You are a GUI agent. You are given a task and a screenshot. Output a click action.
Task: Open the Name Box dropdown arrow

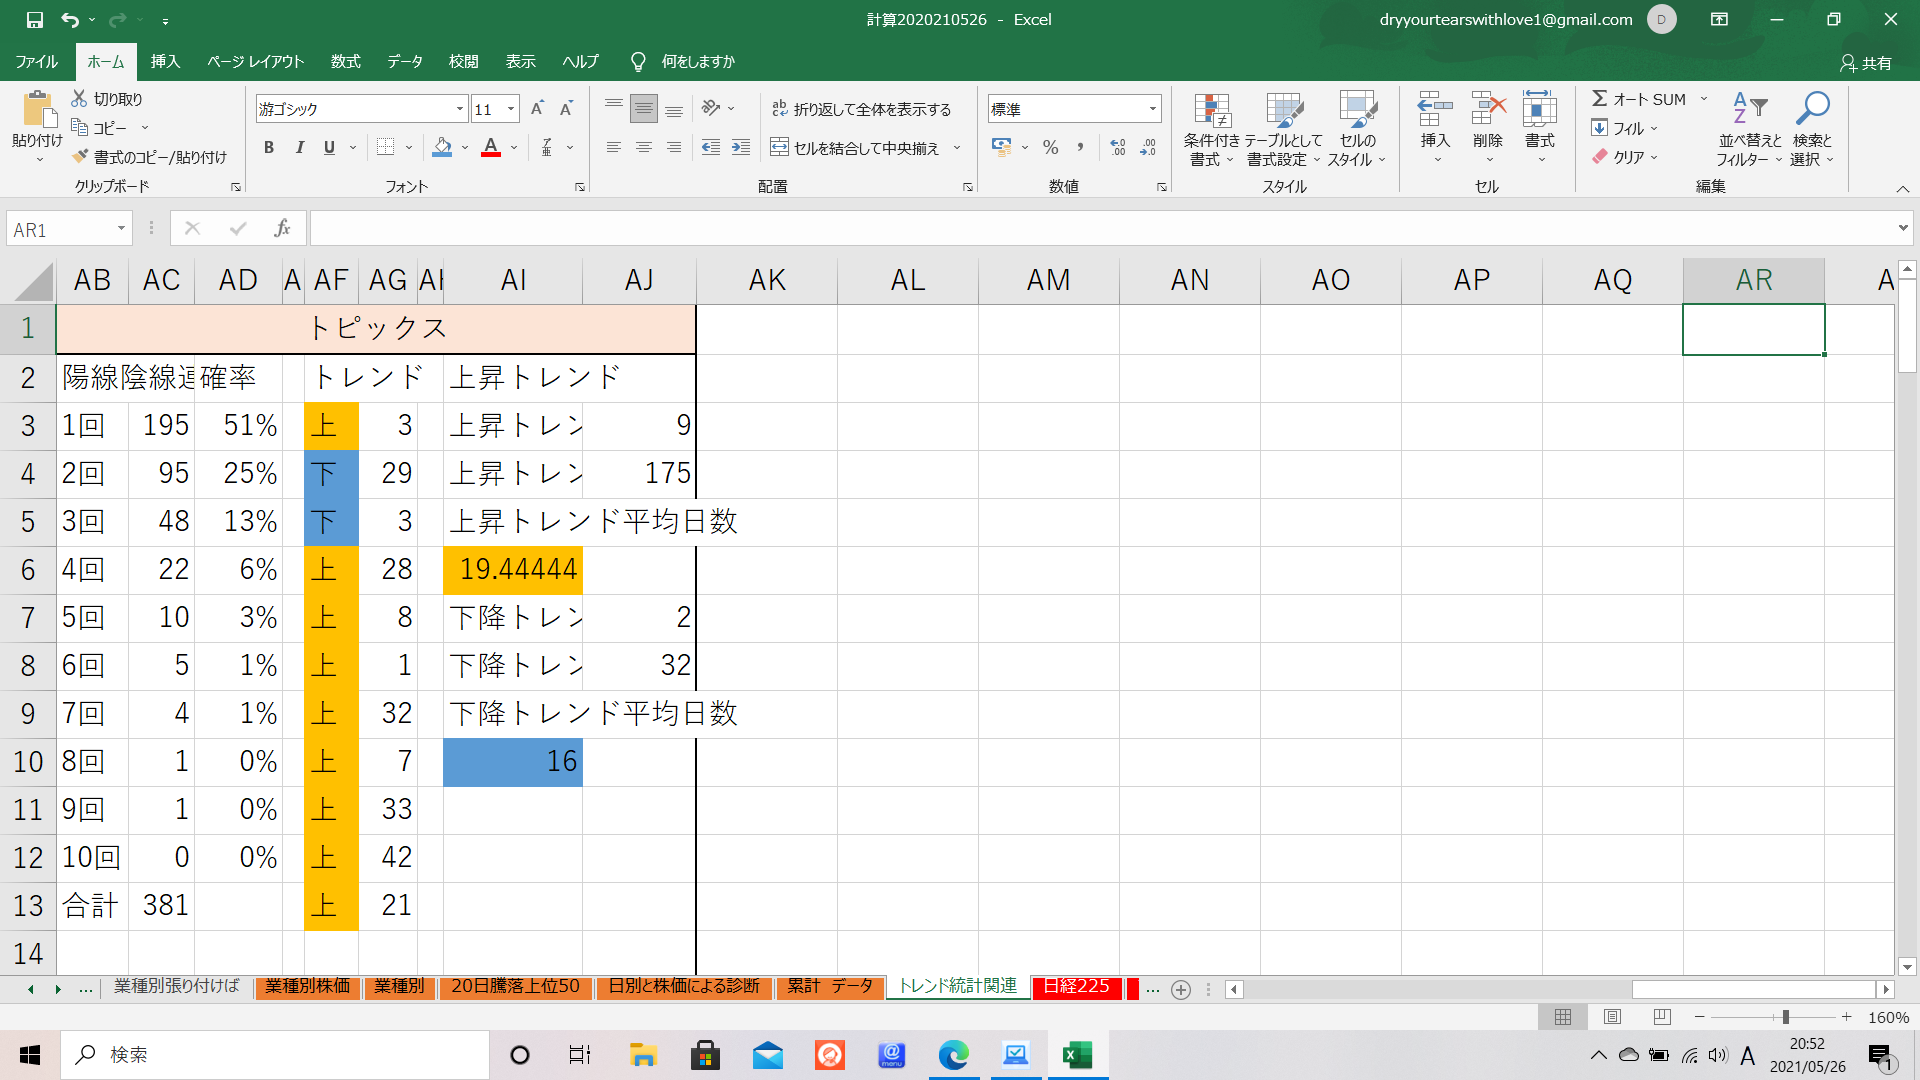pyautogui.click(x=121, y=229)
